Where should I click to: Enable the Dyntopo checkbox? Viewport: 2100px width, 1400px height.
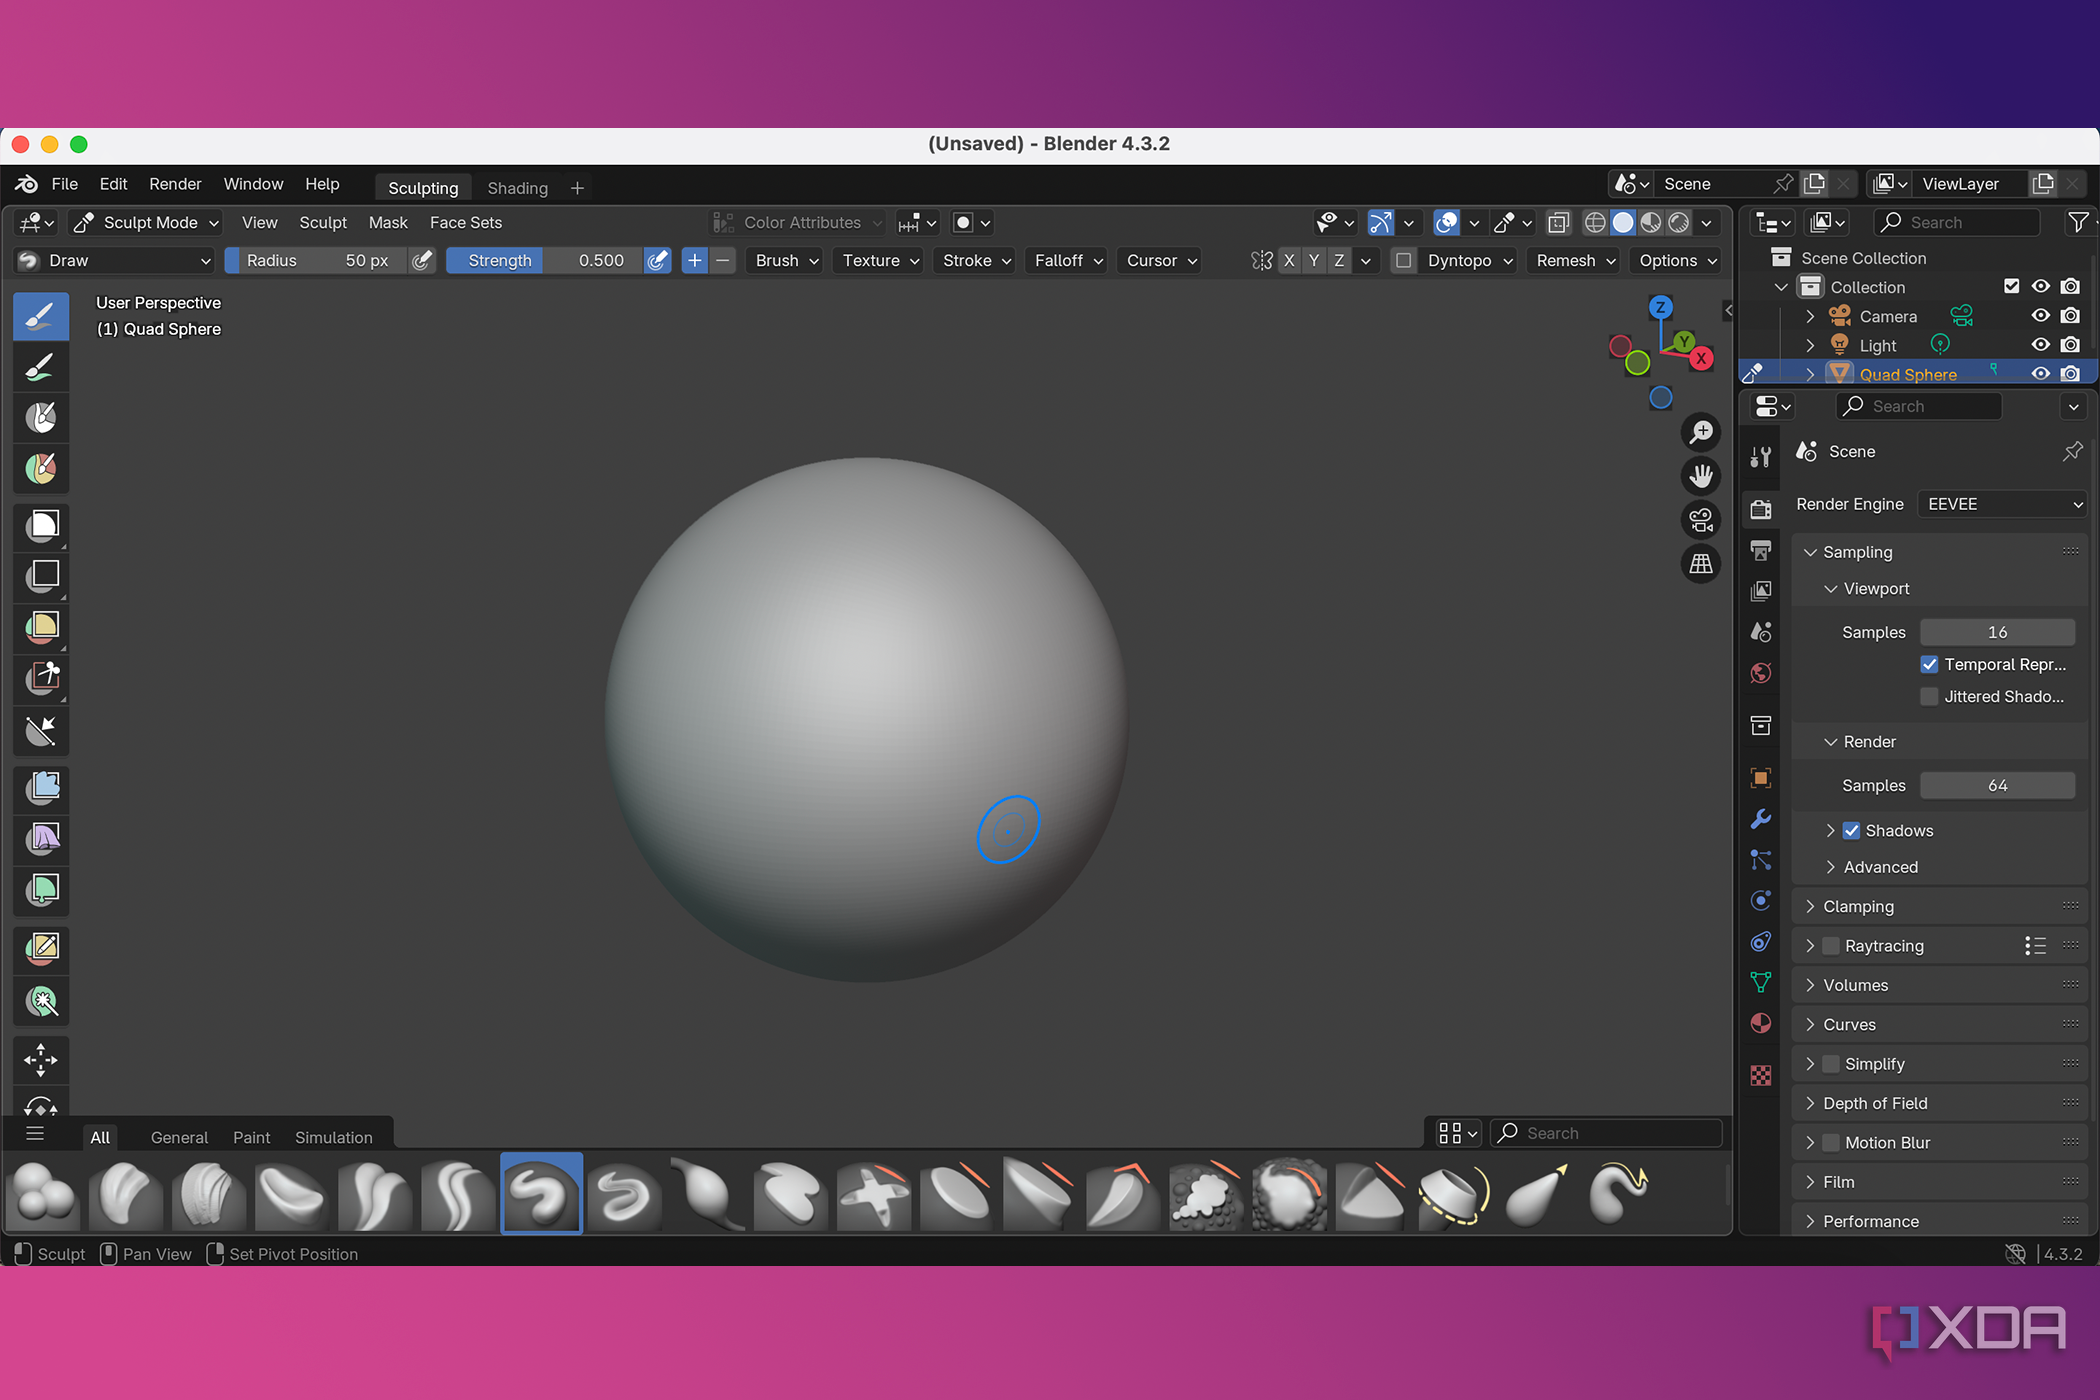pyautogui.click(x=1404, y=261)
